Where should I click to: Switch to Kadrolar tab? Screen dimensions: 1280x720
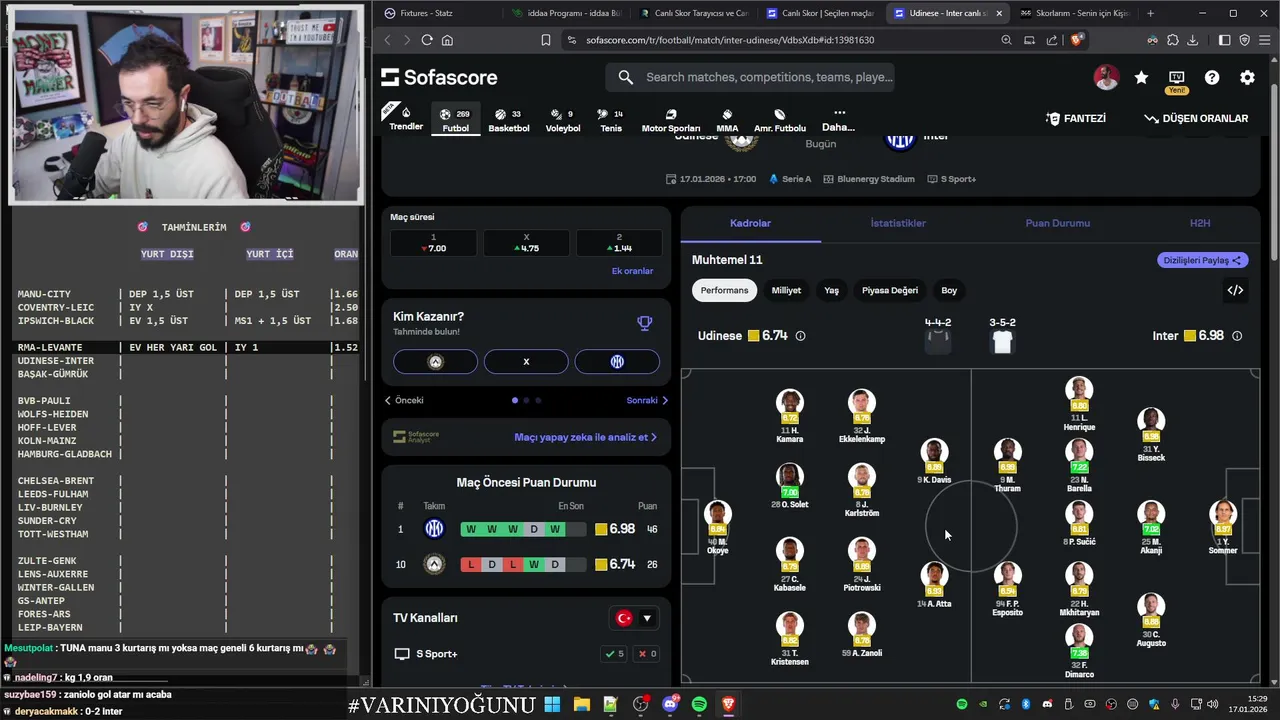pyautogui.click(x=750, y=223)
